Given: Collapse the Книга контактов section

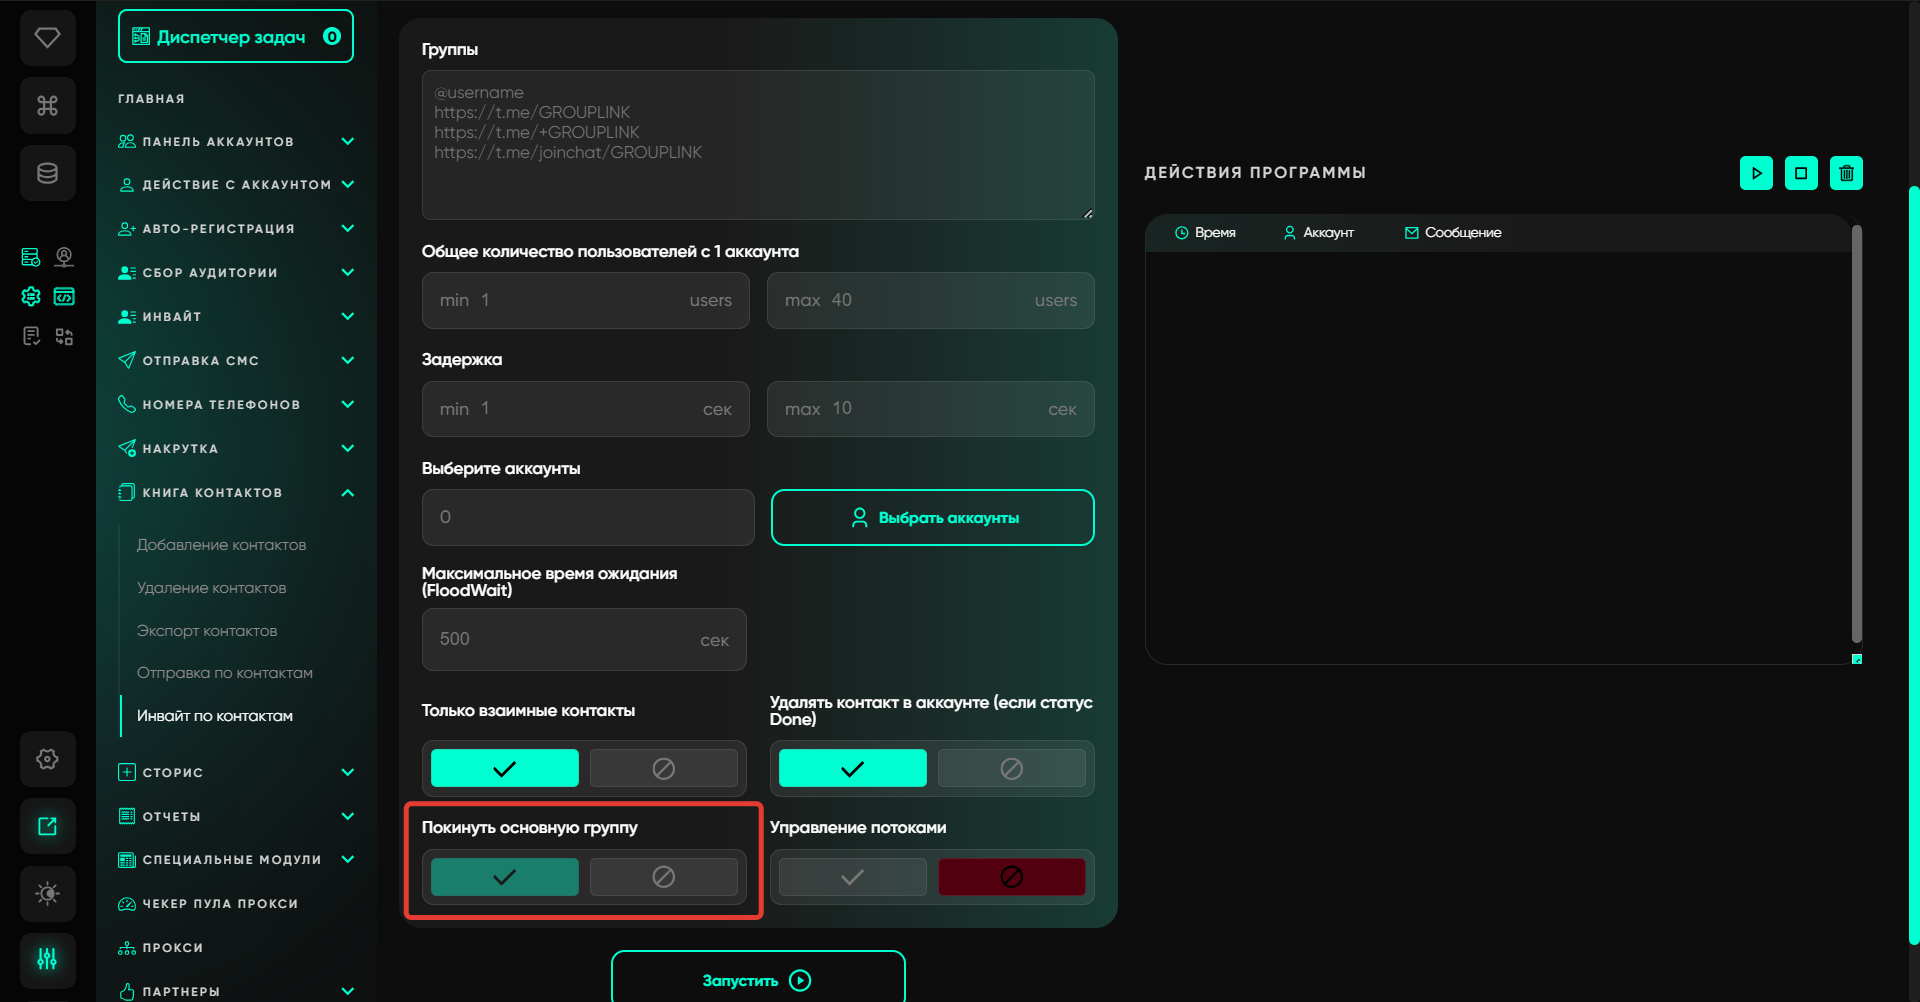Looking at the screenshot, I should [347, 493].
